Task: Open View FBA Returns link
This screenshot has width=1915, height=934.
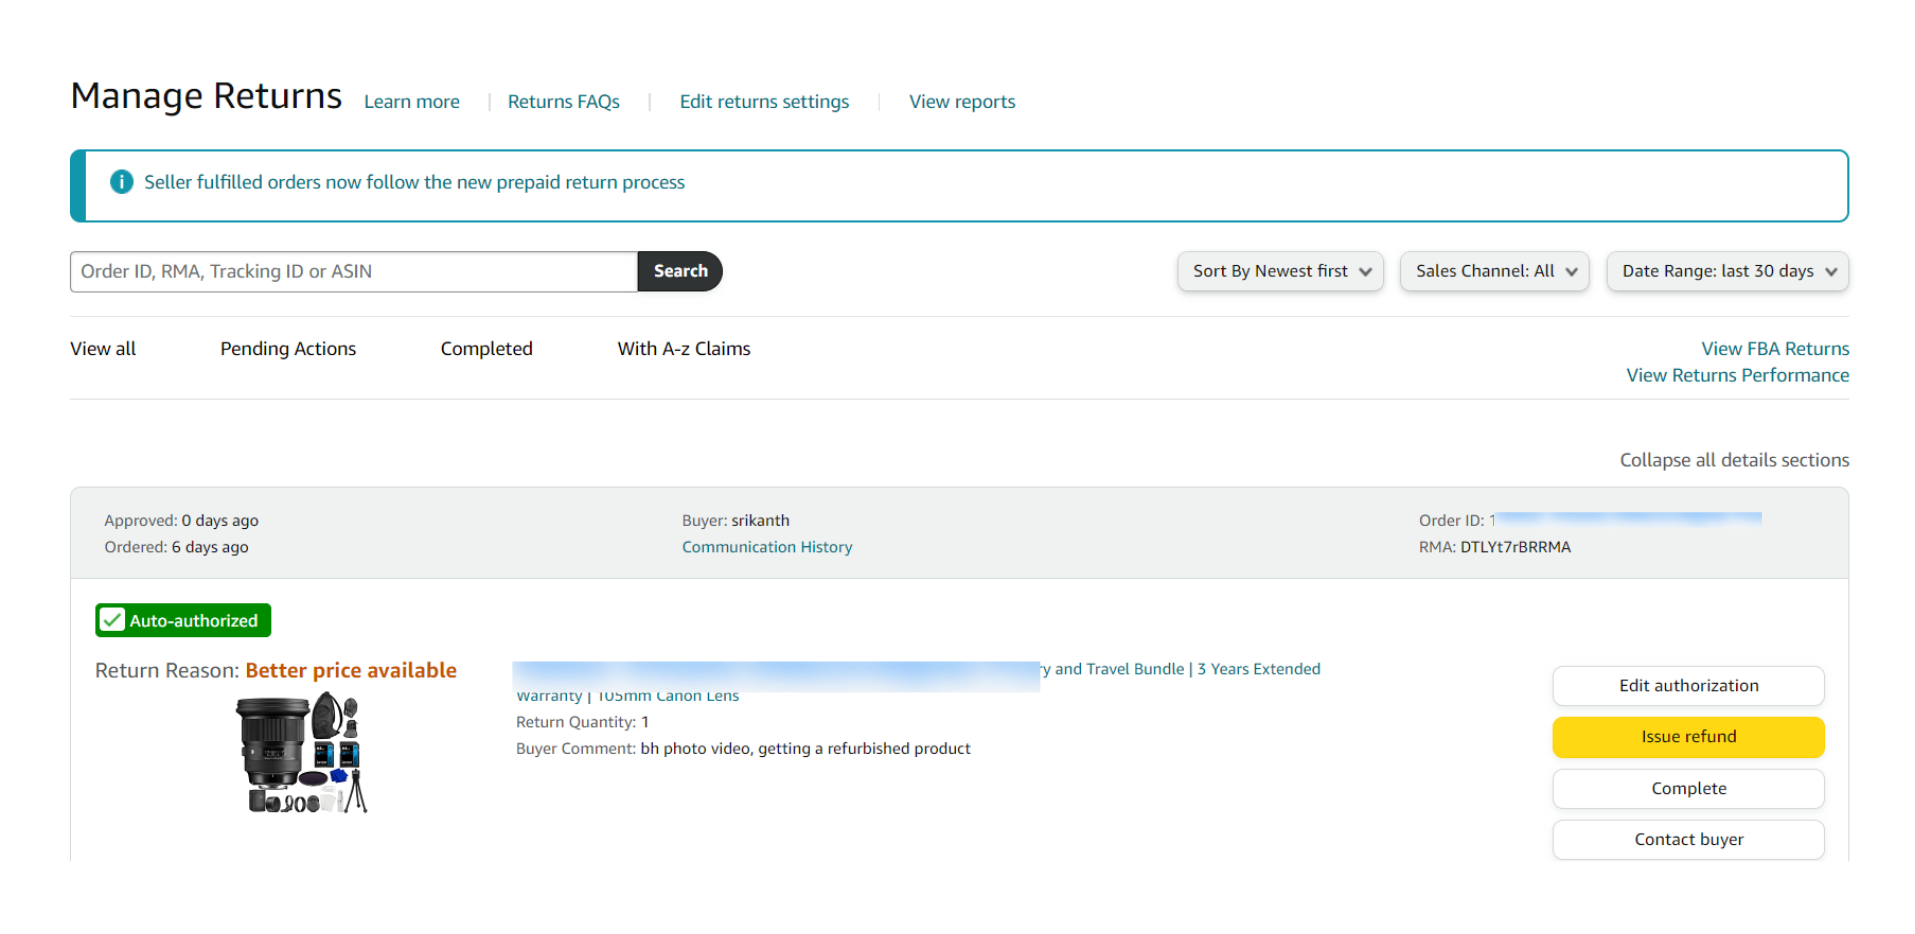Action: click(1775, 349)
